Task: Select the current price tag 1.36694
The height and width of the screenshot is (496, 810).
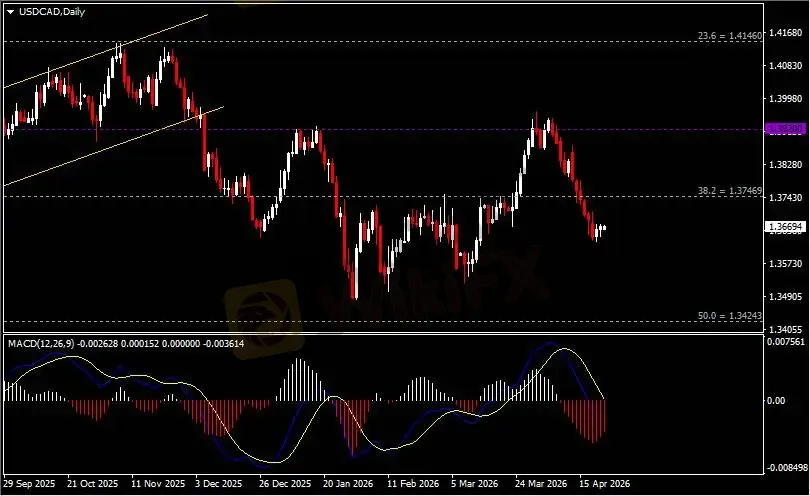Action: [785, 227]
